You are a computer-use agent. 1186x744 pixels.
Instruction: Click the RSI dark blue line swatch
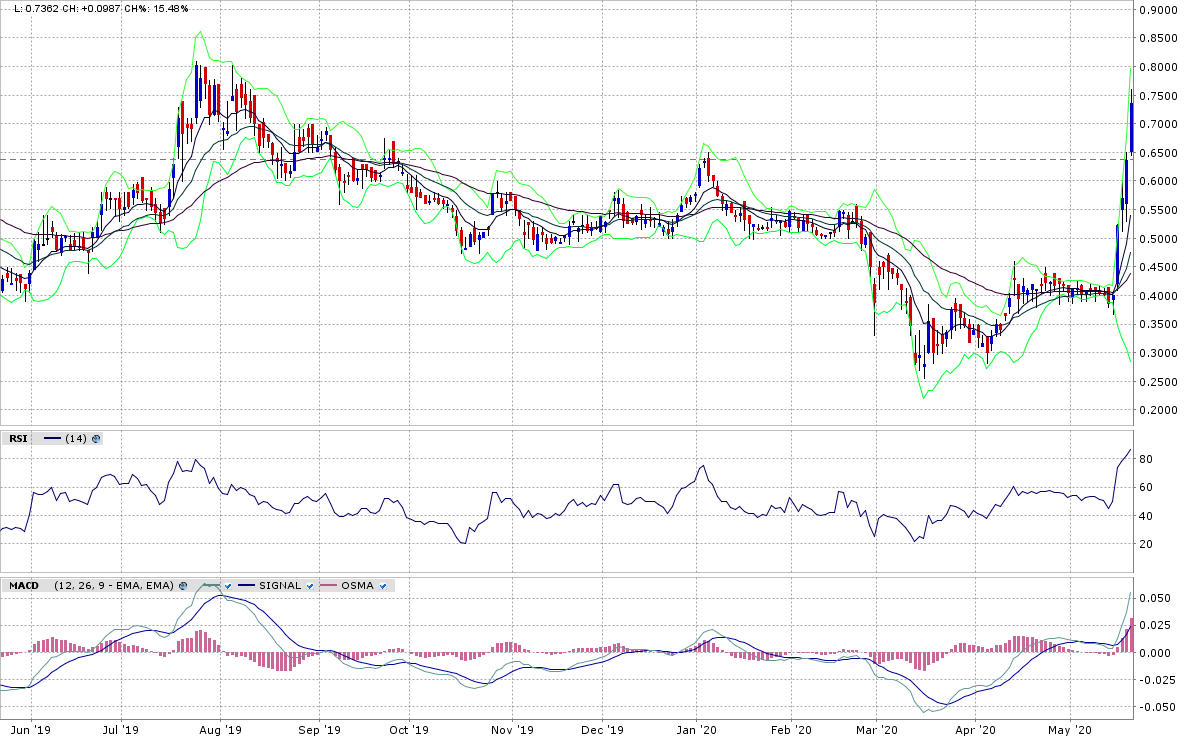(53, 438)
